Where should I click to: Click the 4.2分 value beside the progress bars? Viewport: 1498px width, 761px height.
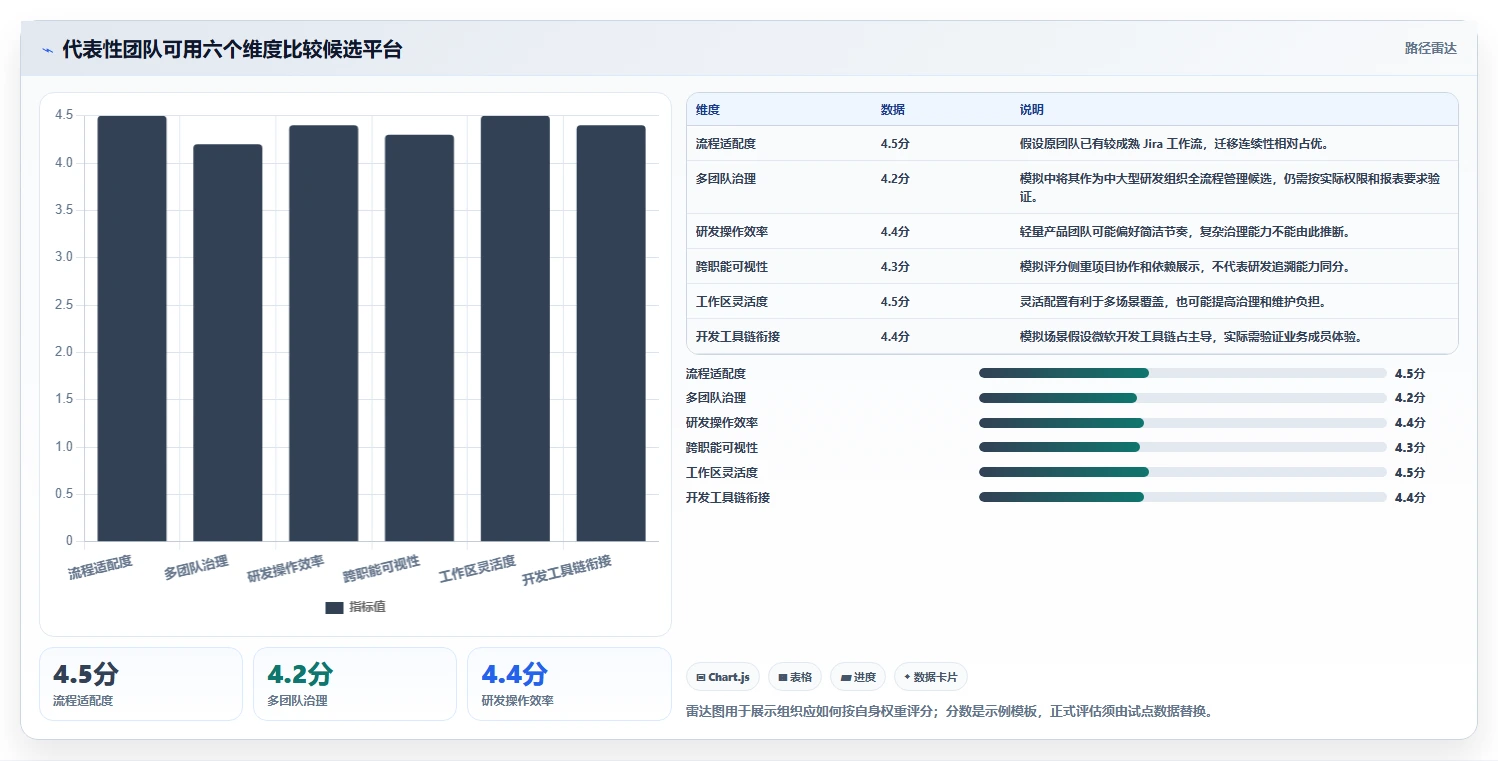coord(1410,398)
